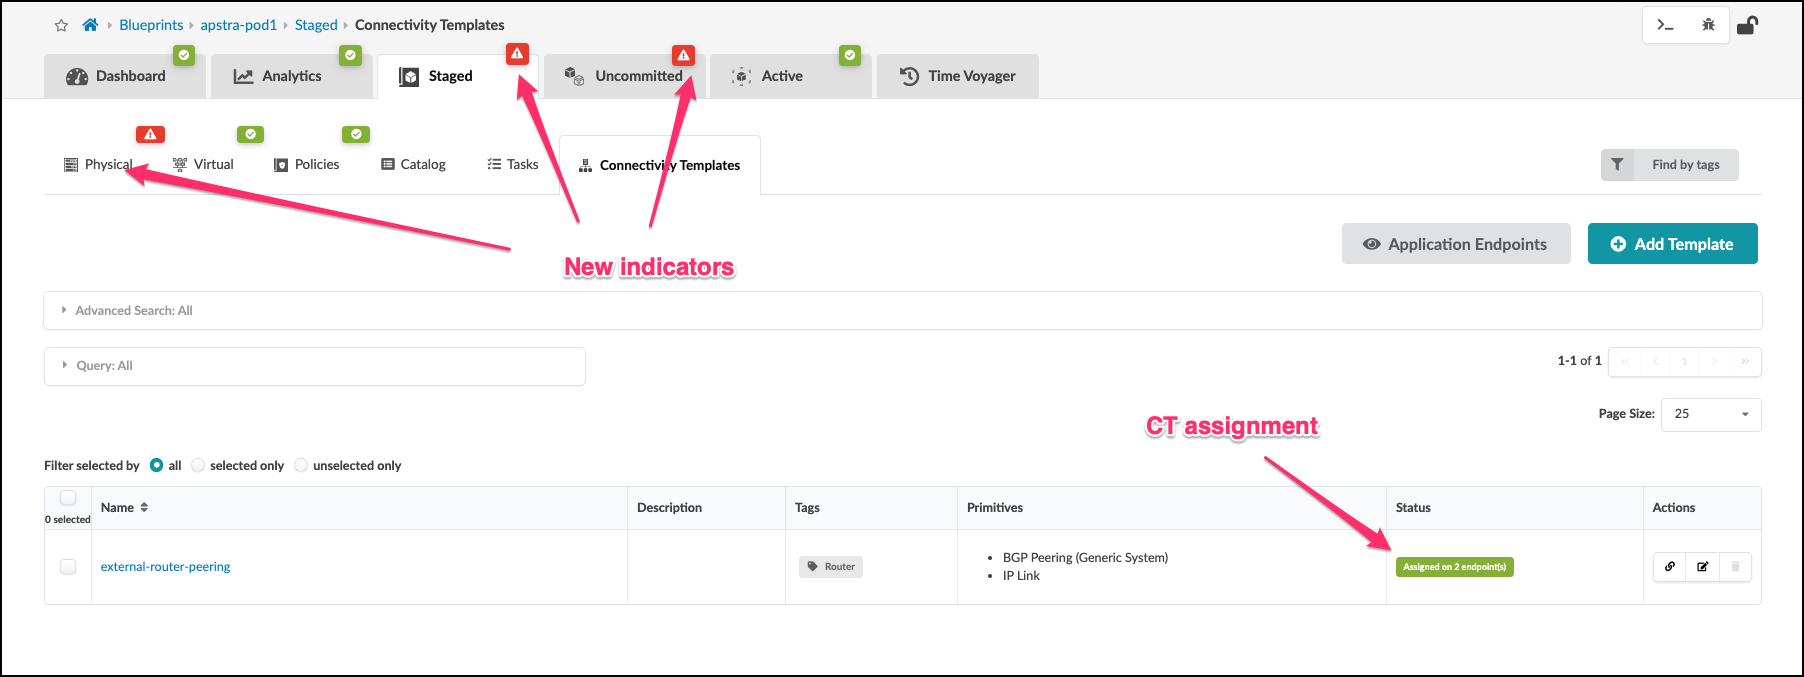Click the home icon in breadcrumb
The width and height of the screenshot is (1804, 677).
click(x=90, y=25)
